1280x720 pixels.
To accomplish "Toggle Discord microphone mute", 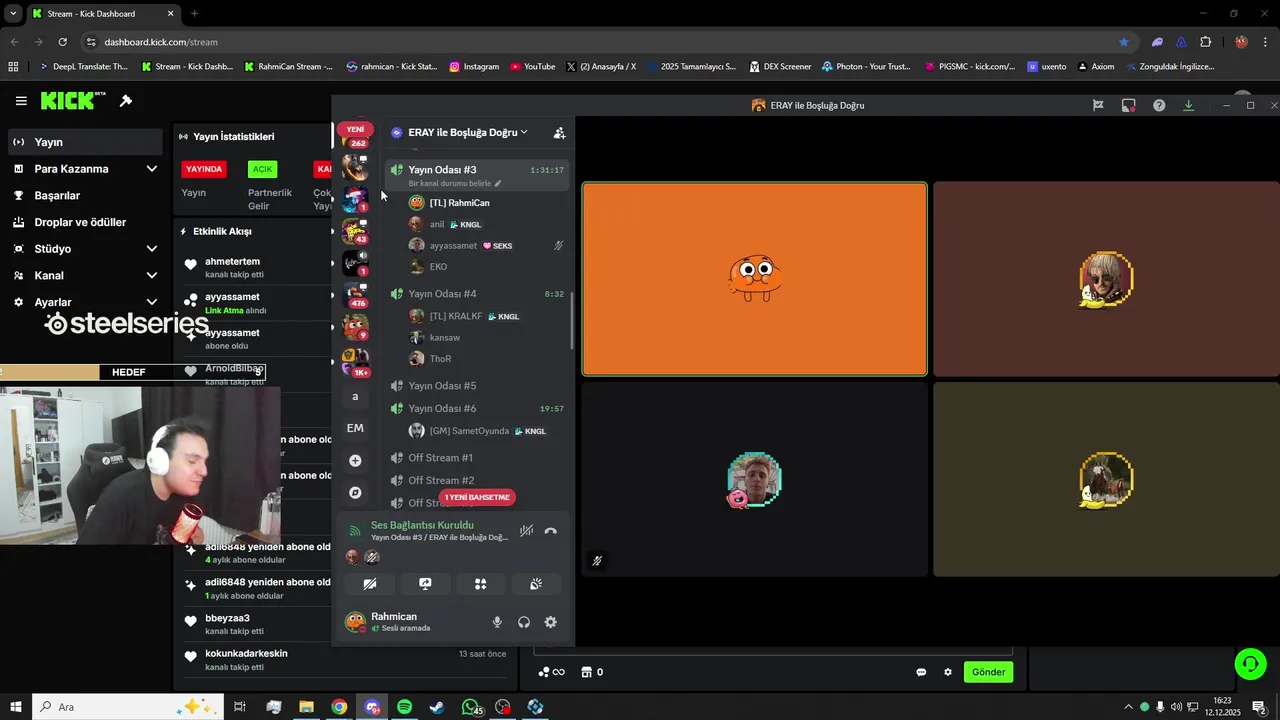I will click(x=497, y=622).
